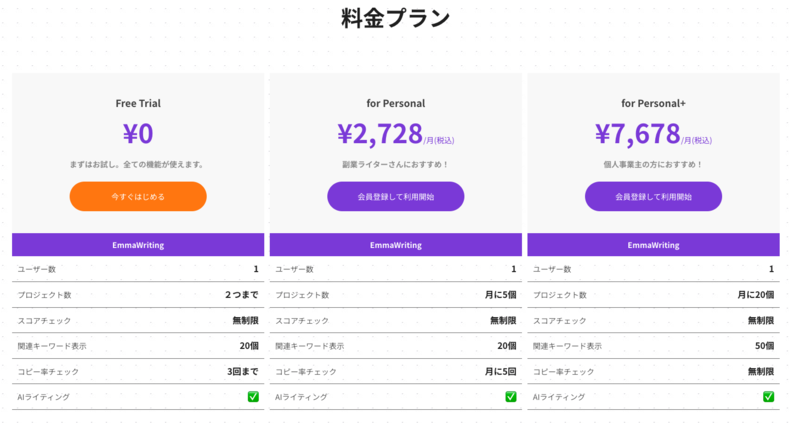This screenshot has height=423, width=789.
Task: Click 会員登録して利用開始 under for Personal
Action: click(395, 197)
